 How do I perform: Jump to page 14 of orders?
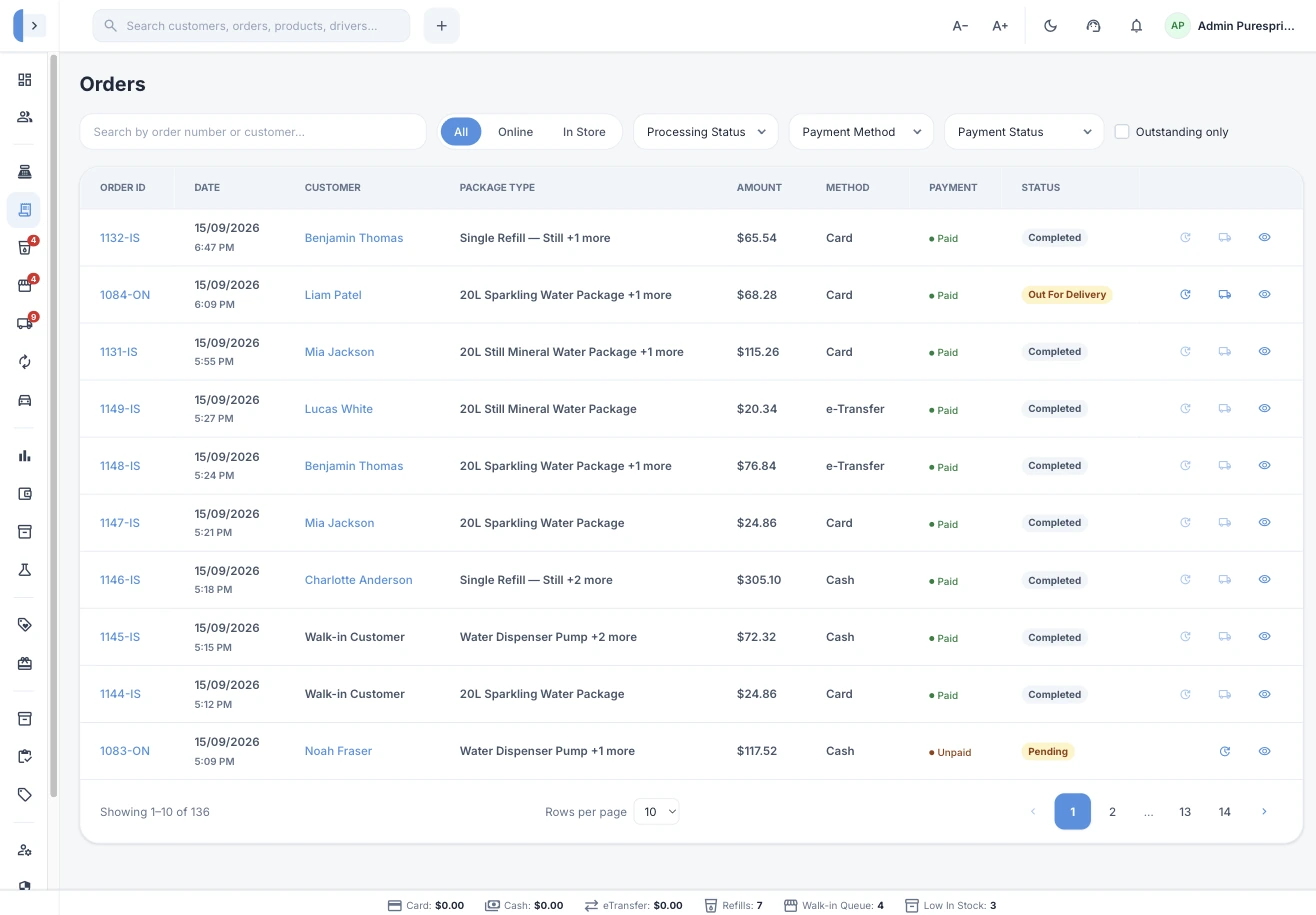(1224, 812)
